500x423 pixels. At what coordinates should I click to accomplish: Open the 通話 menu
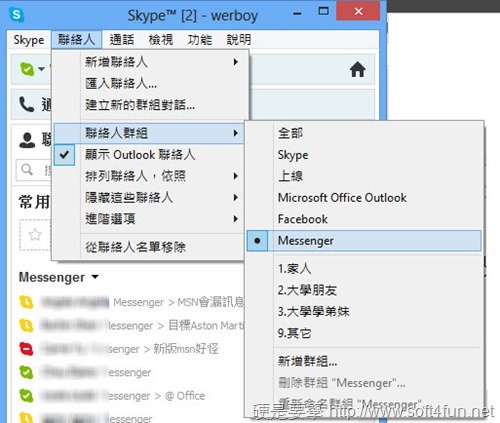tap(122, 40)
